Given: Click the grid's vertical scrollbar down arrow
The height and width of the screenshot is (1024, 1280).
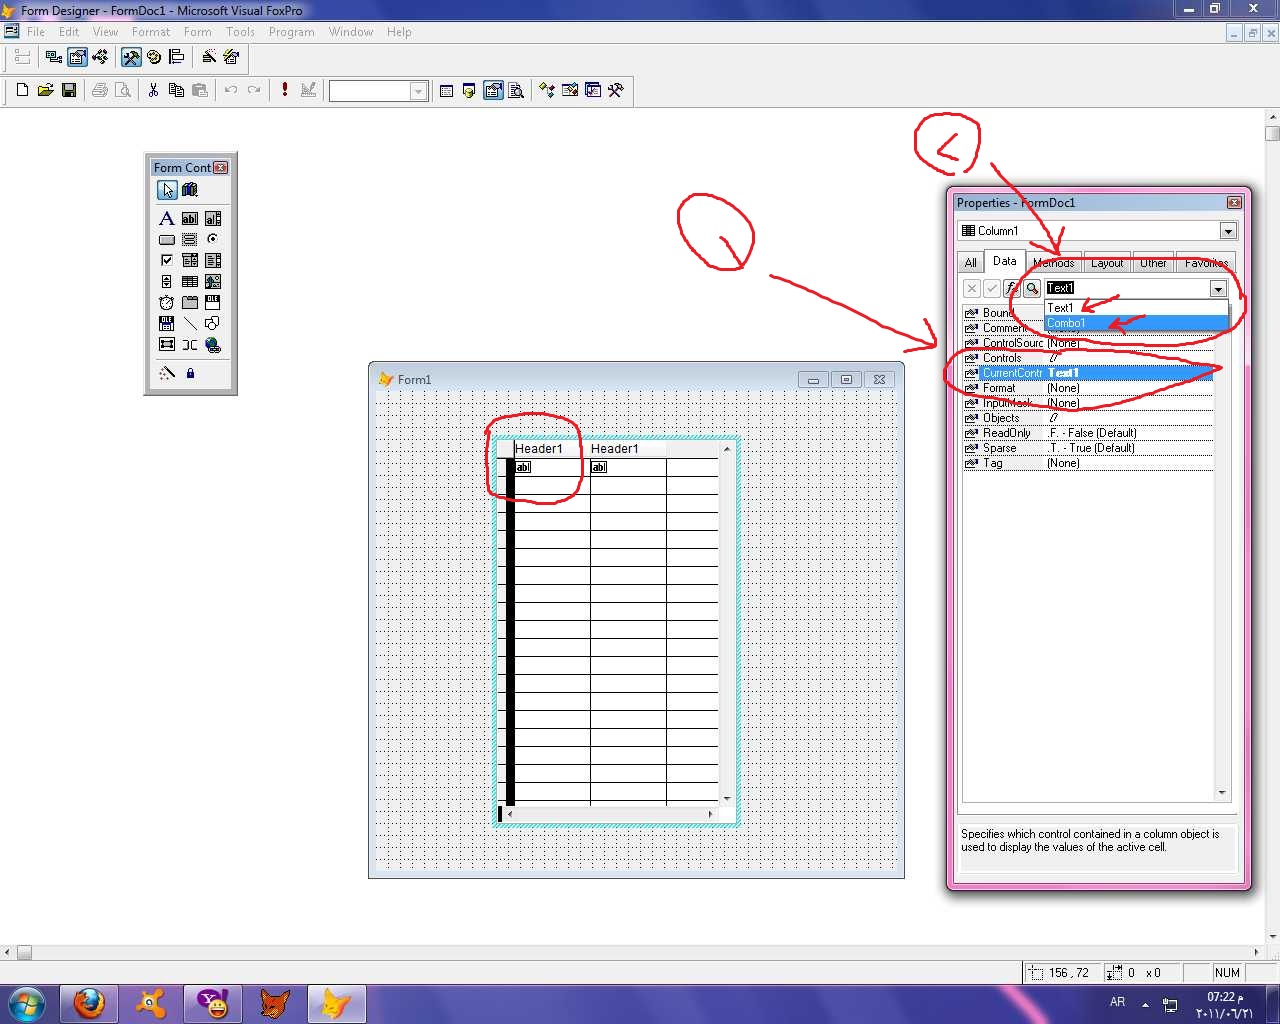Looking at the screenshot, I should [727, 798].
